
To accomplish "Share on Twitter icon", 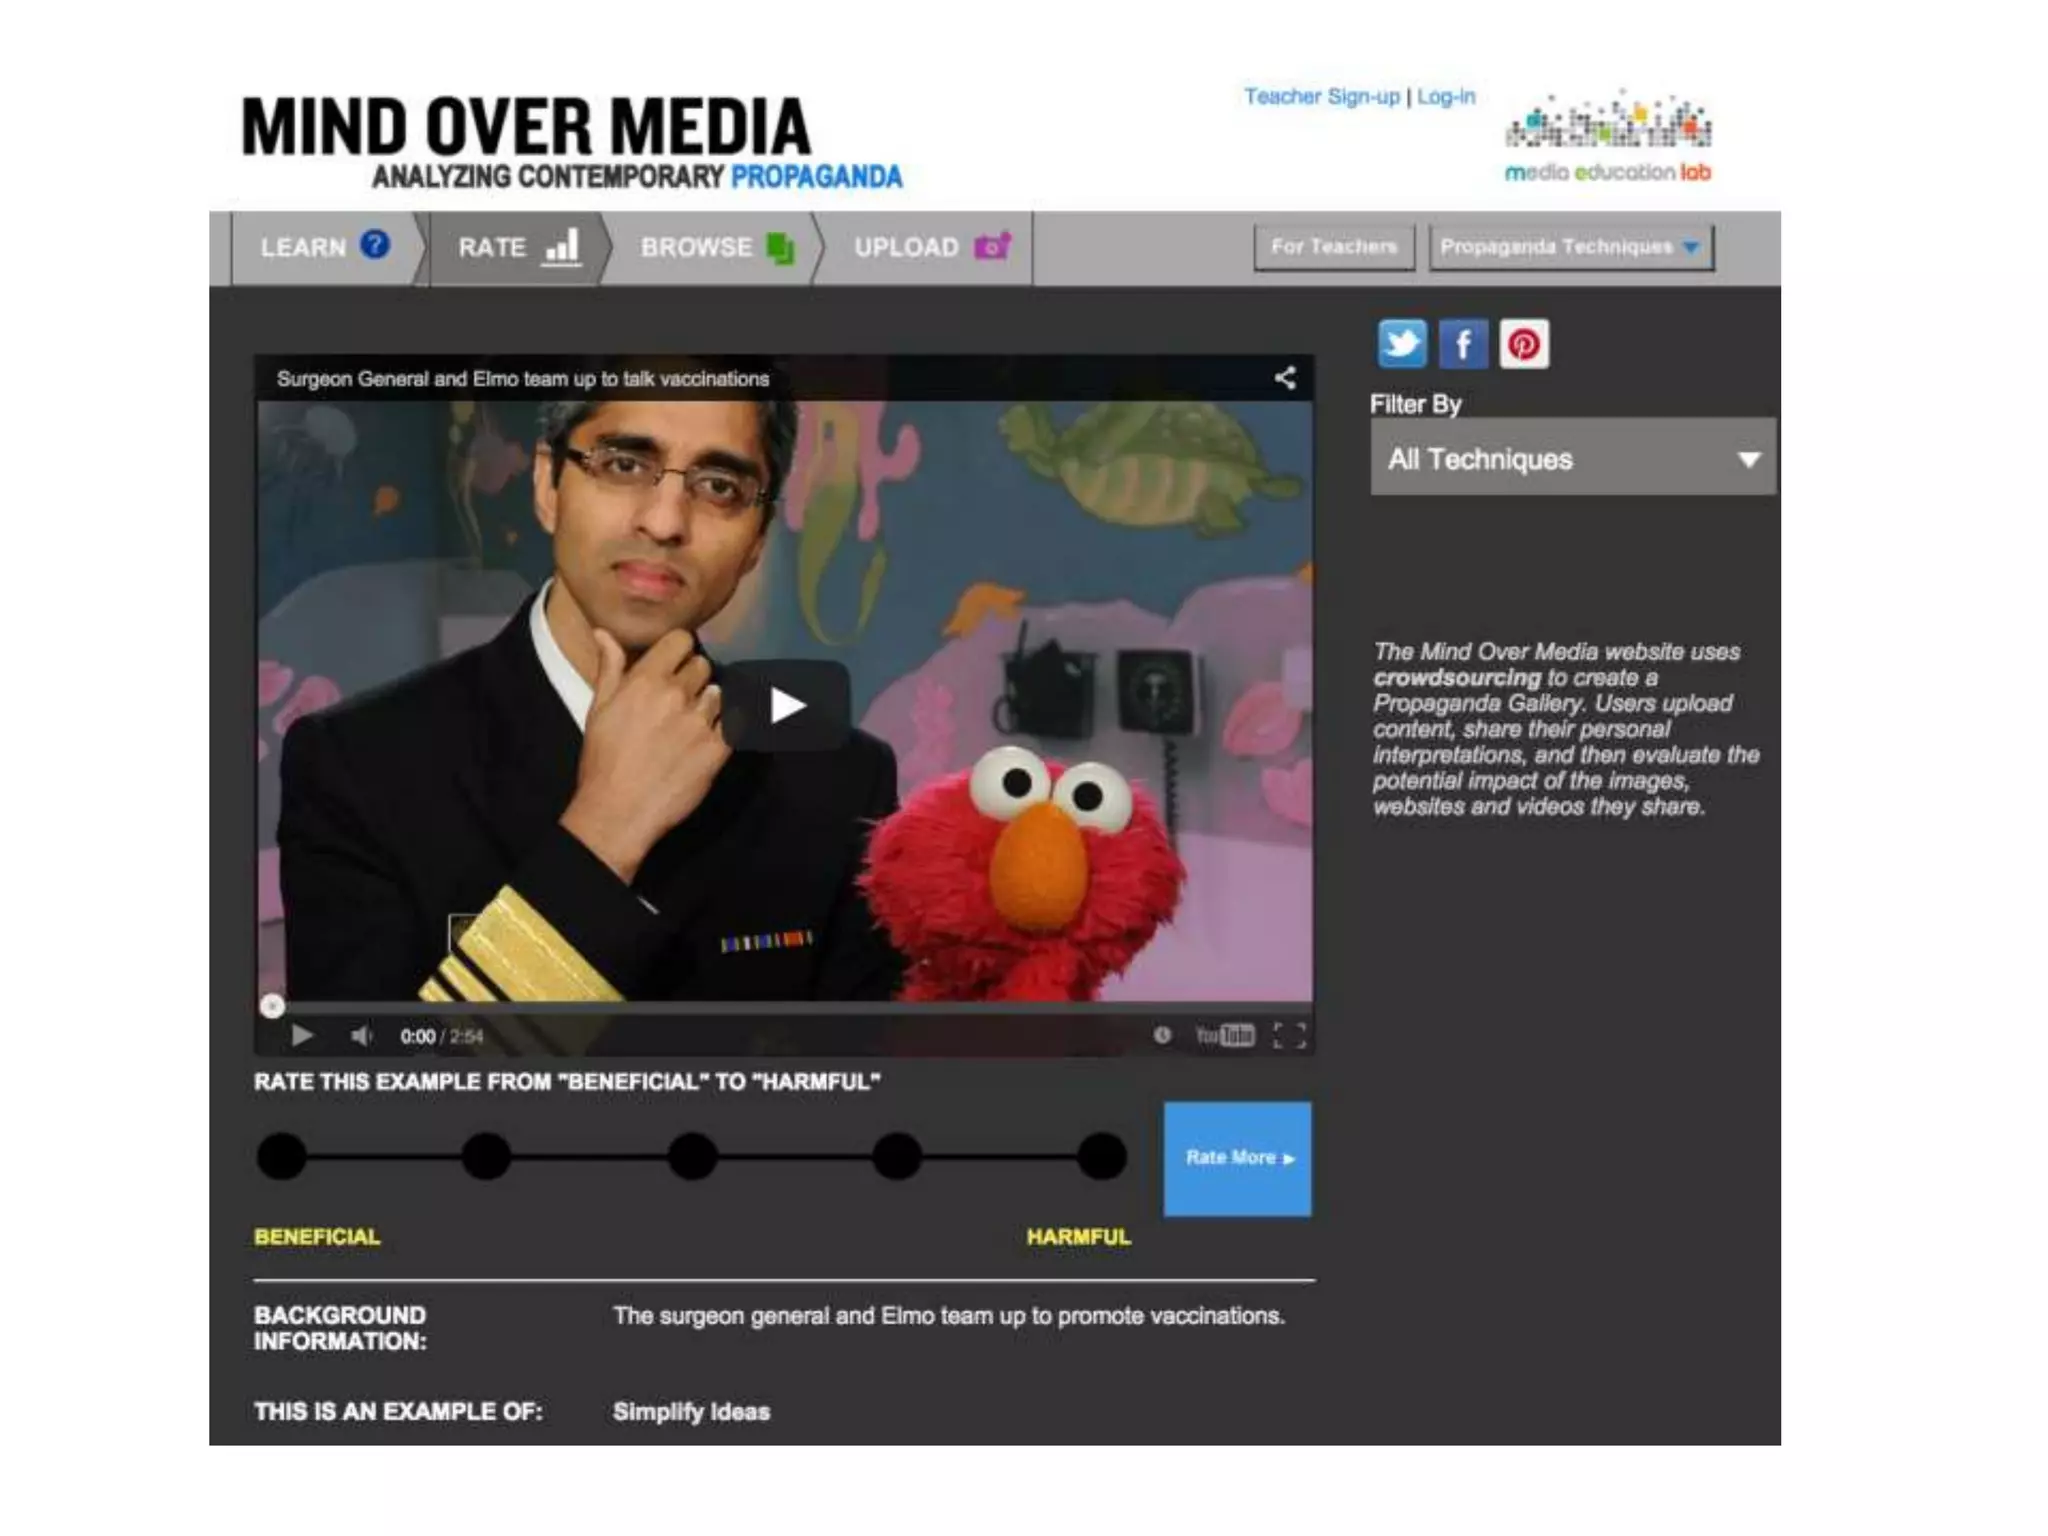I will click(x=1401, y=344).
